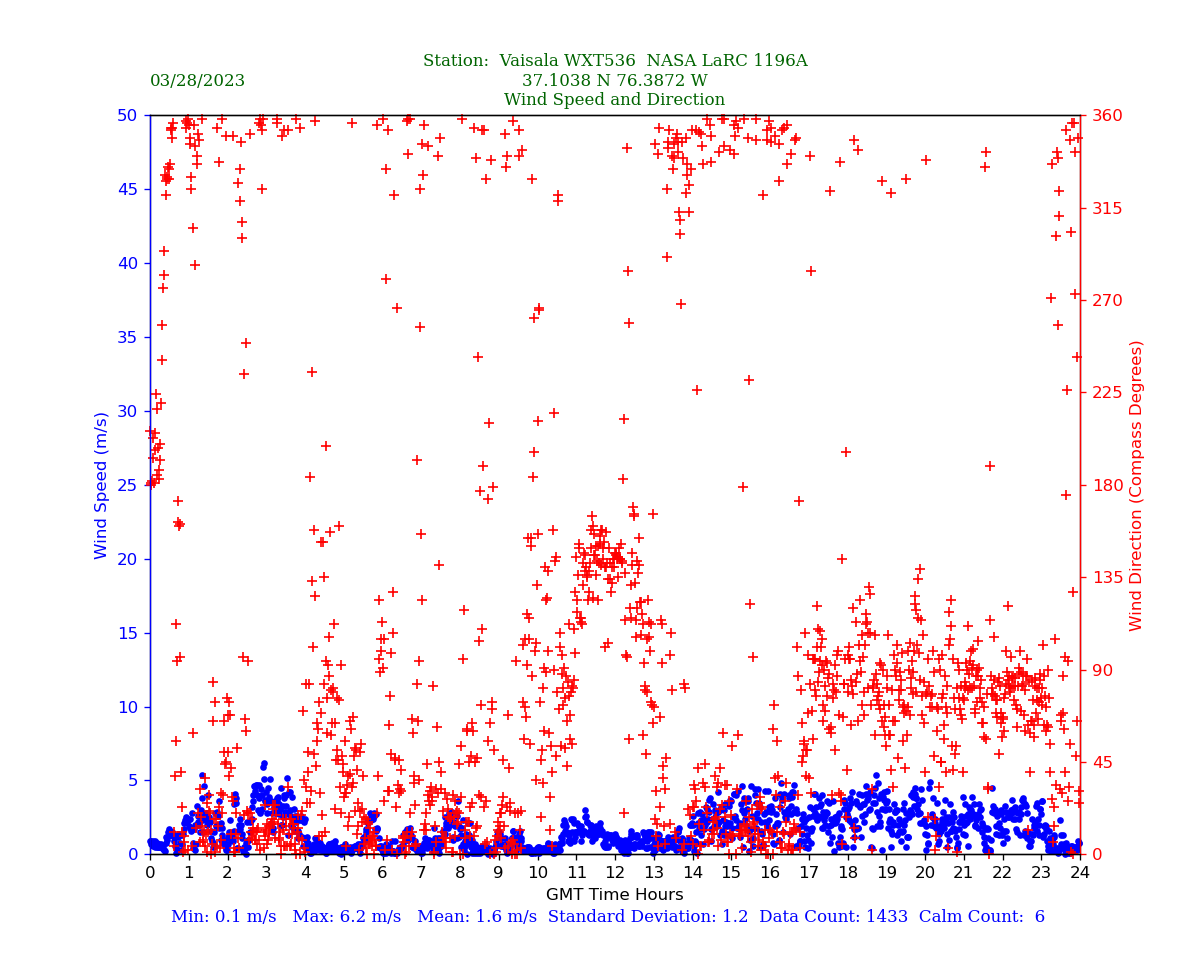This screenshot has width=1200, height=960.
Task: Click the 'Wind Direction (Compass Degrees)' axis label
Action: 1137,485
